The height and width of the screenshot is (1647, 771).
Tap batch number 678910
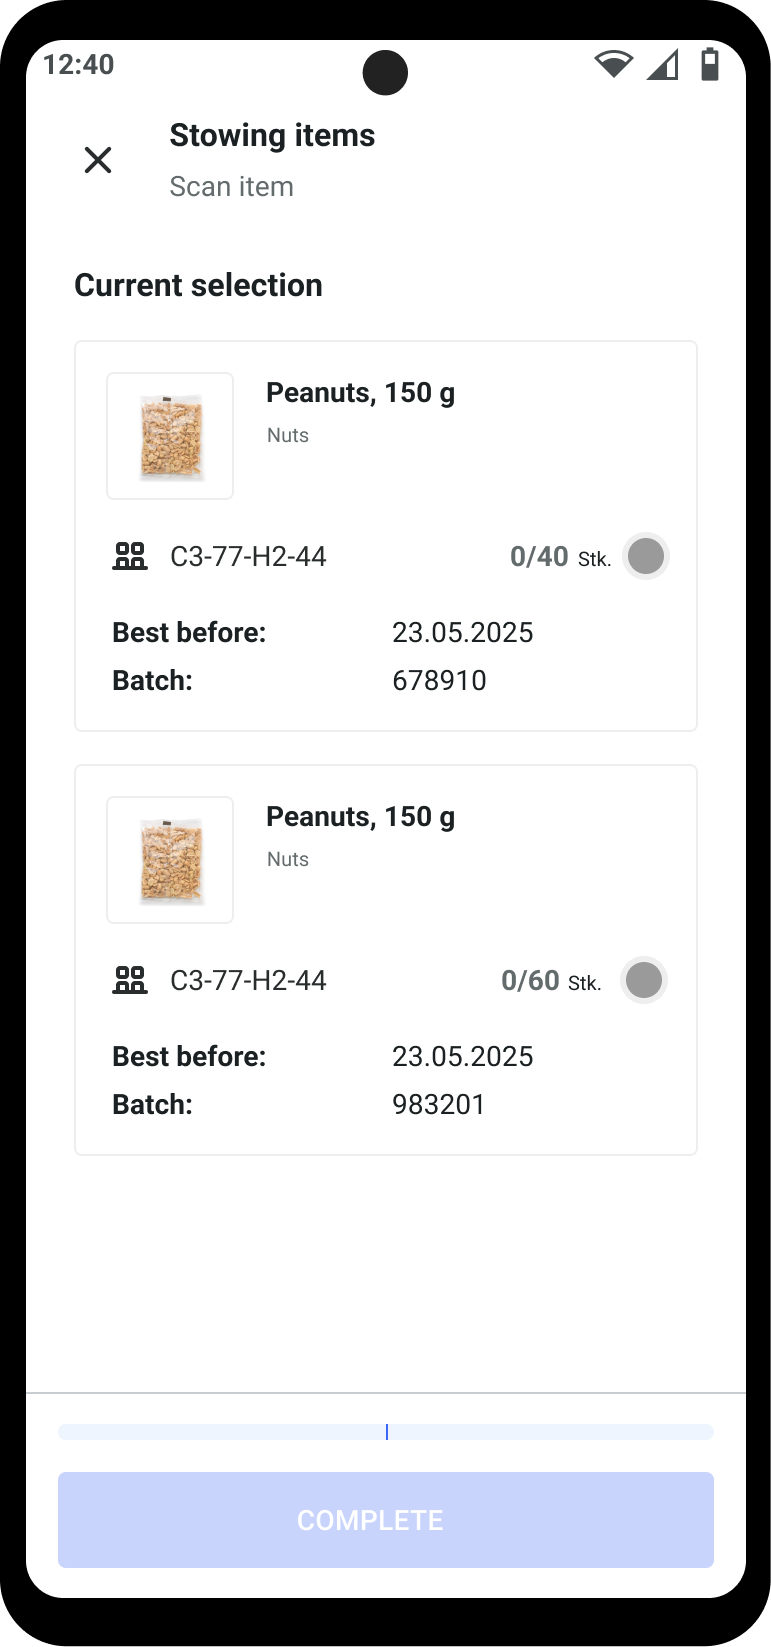439,681
